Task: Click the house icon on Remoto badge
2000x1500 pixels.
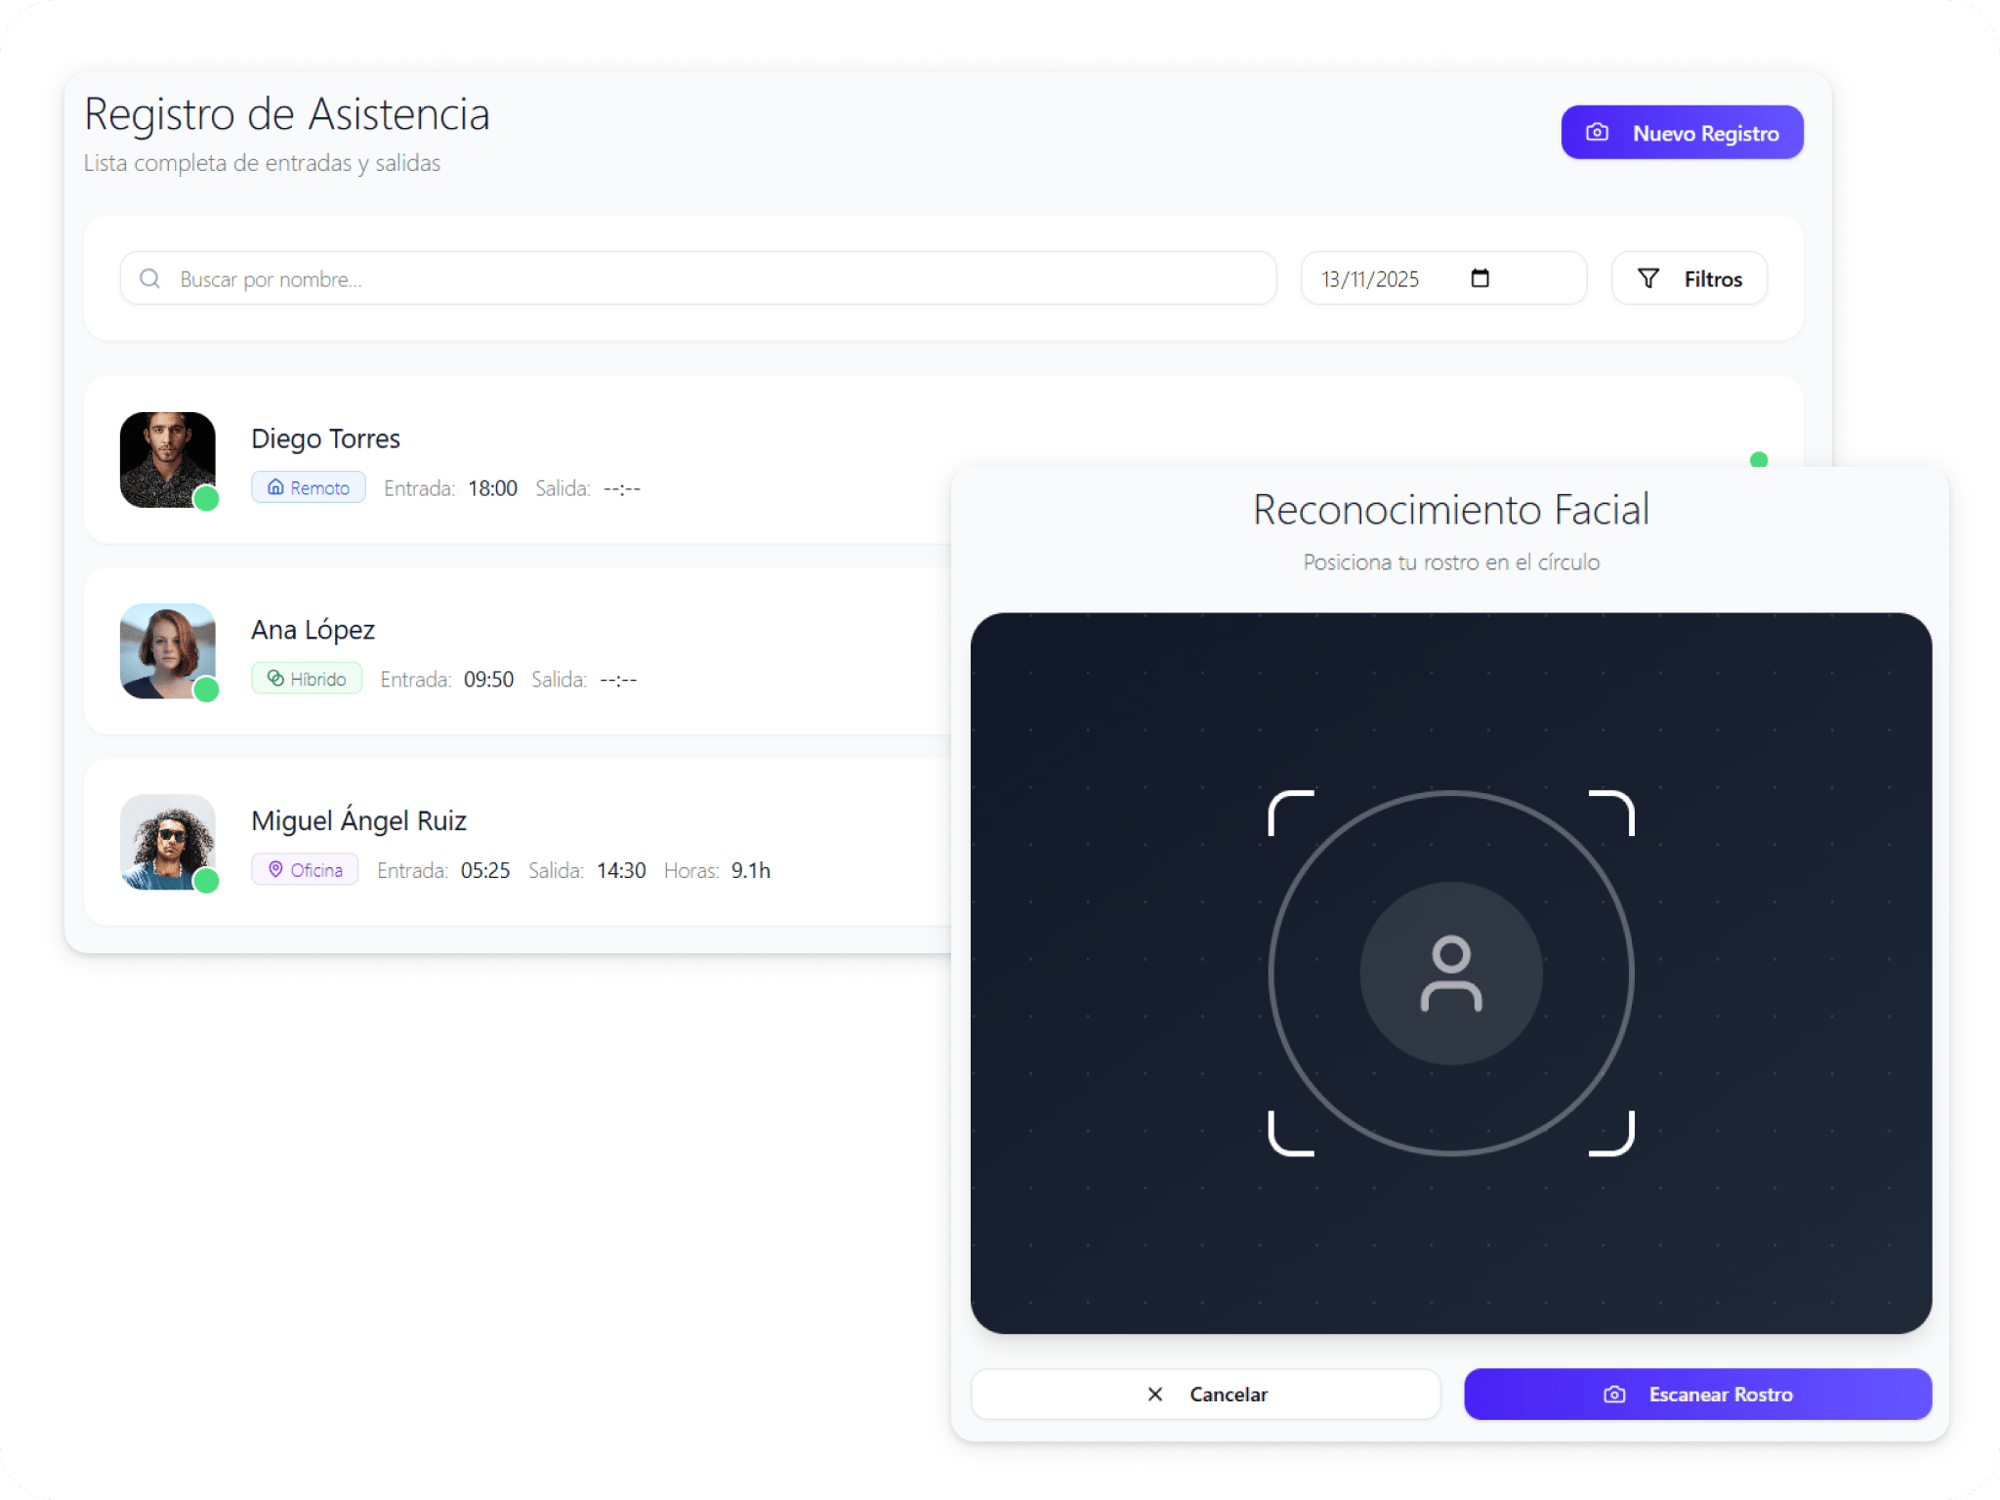Action: [x=275, y=487]
